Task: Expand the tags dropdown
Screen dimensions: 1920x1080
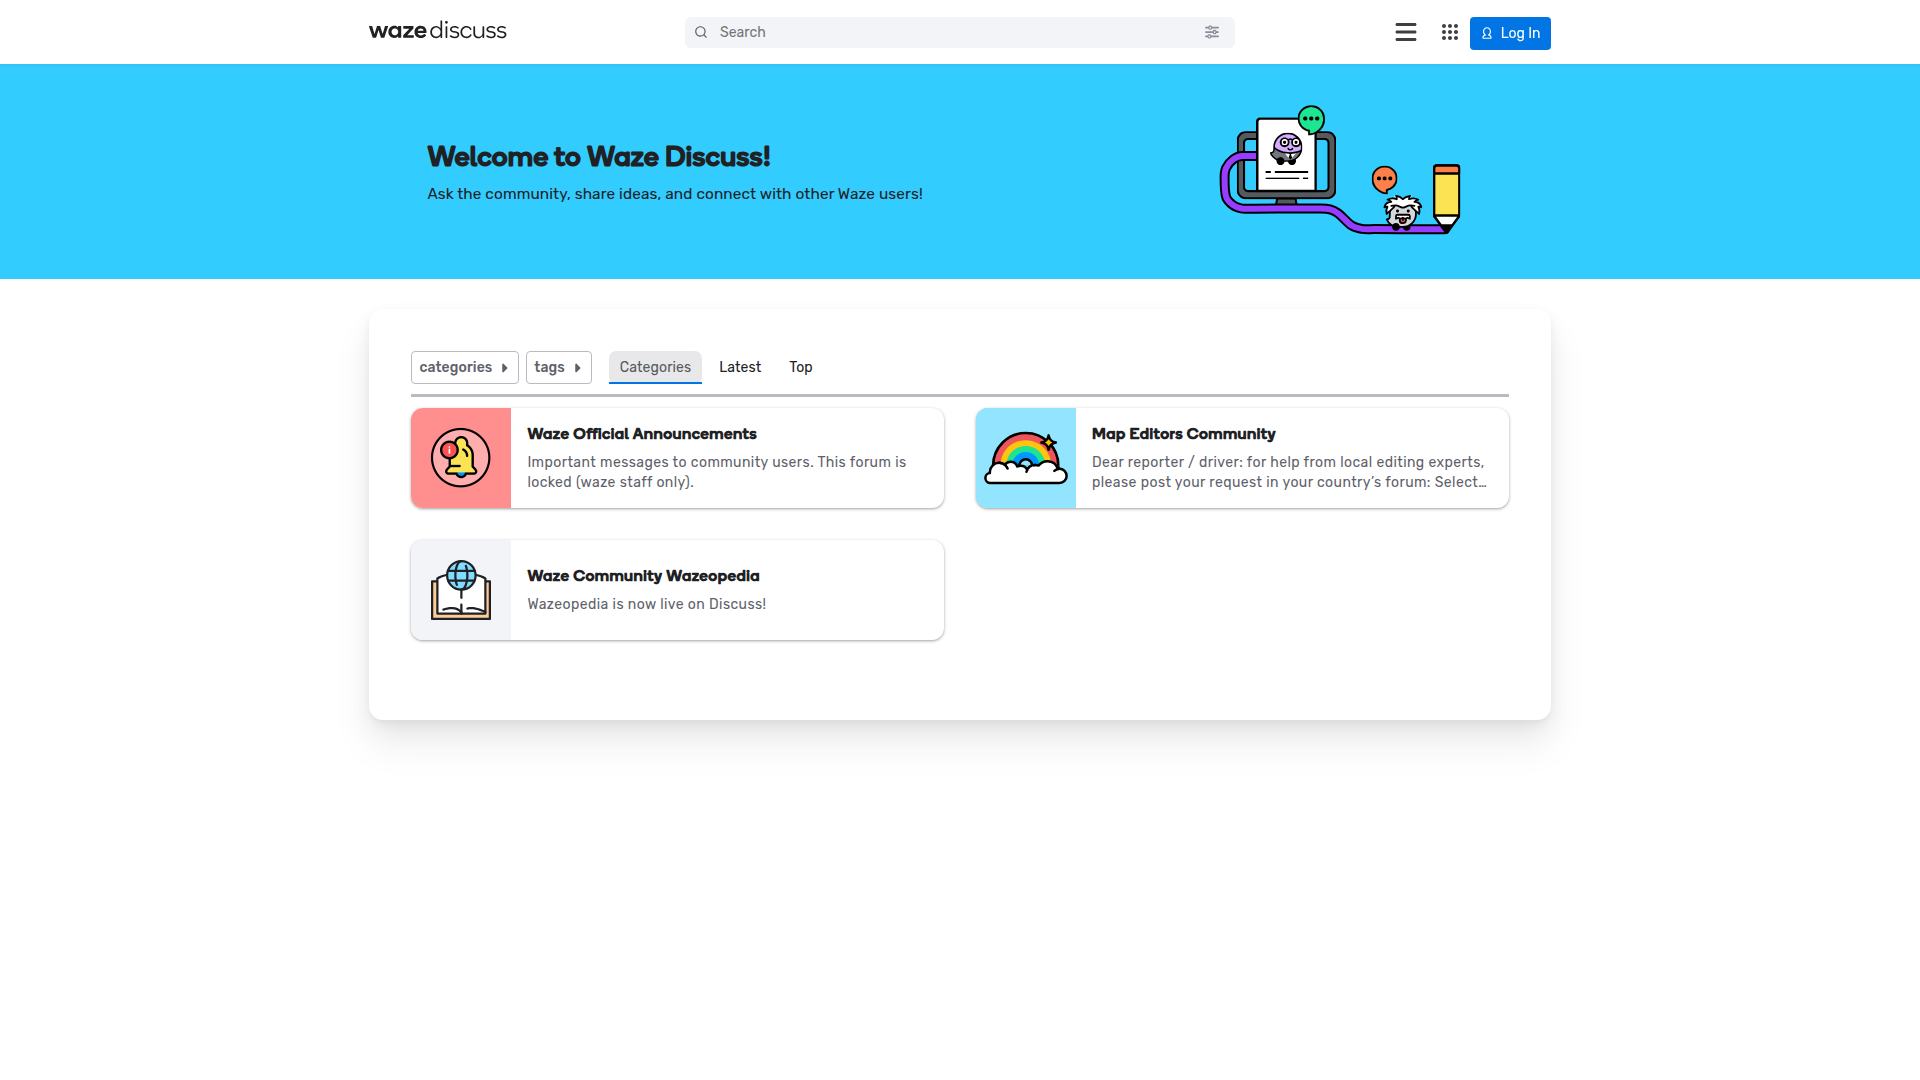Action: pyautogui.click(x=559, y=367)
